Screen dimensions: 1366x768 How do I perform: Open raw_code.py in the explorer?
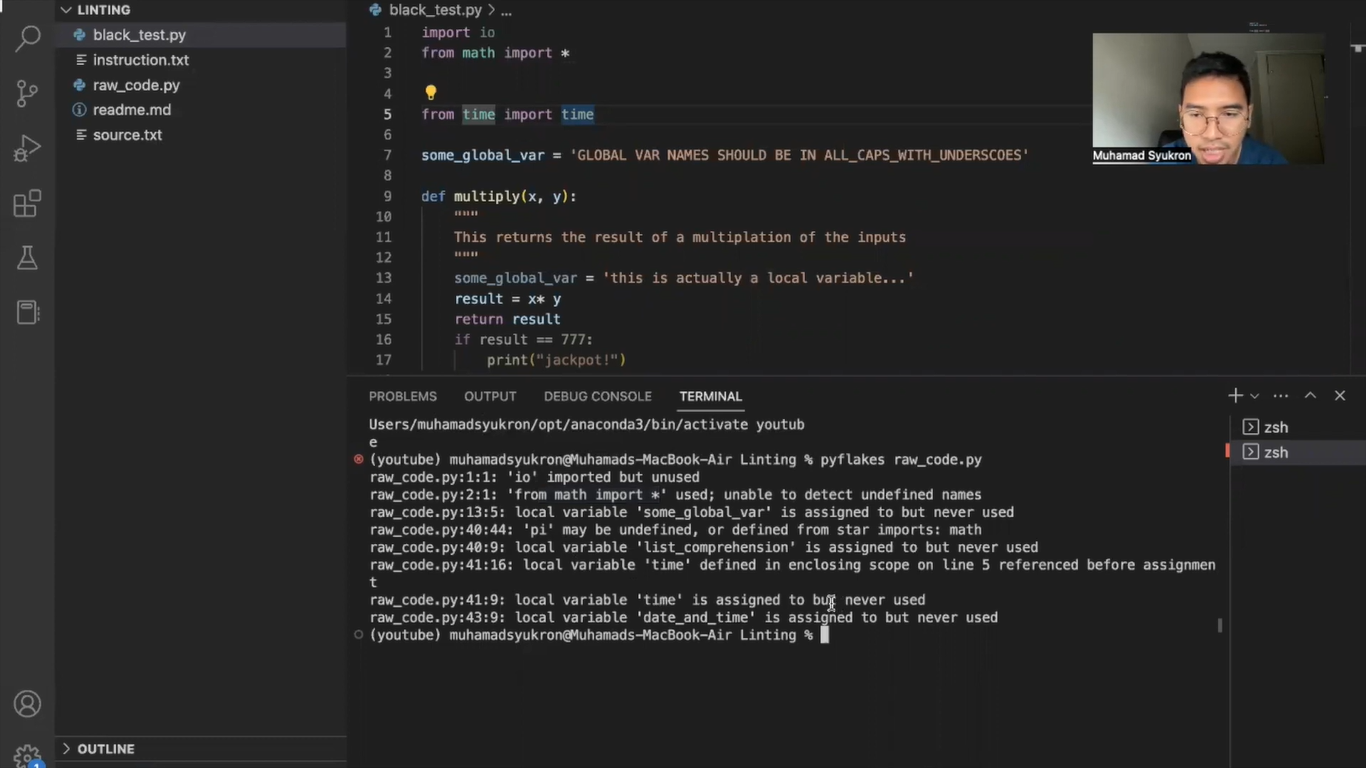136,85
